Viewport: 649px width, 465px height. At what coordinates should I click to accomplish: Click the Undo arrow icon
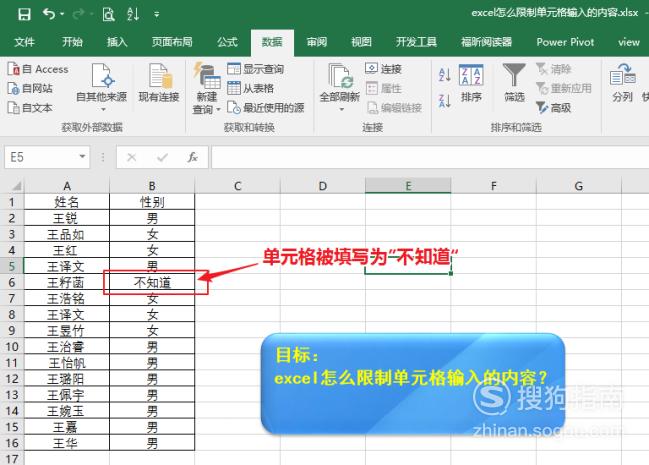[x=49, y=14]
